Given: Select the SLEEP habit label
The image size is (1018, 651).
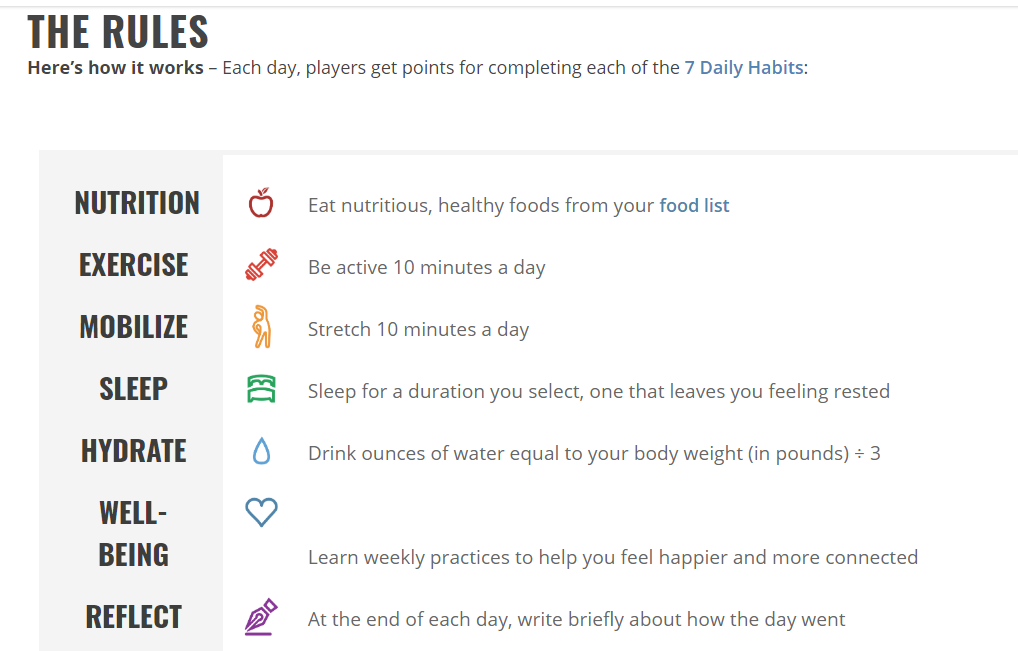Looking at the screenshot, I should (134, 389).
